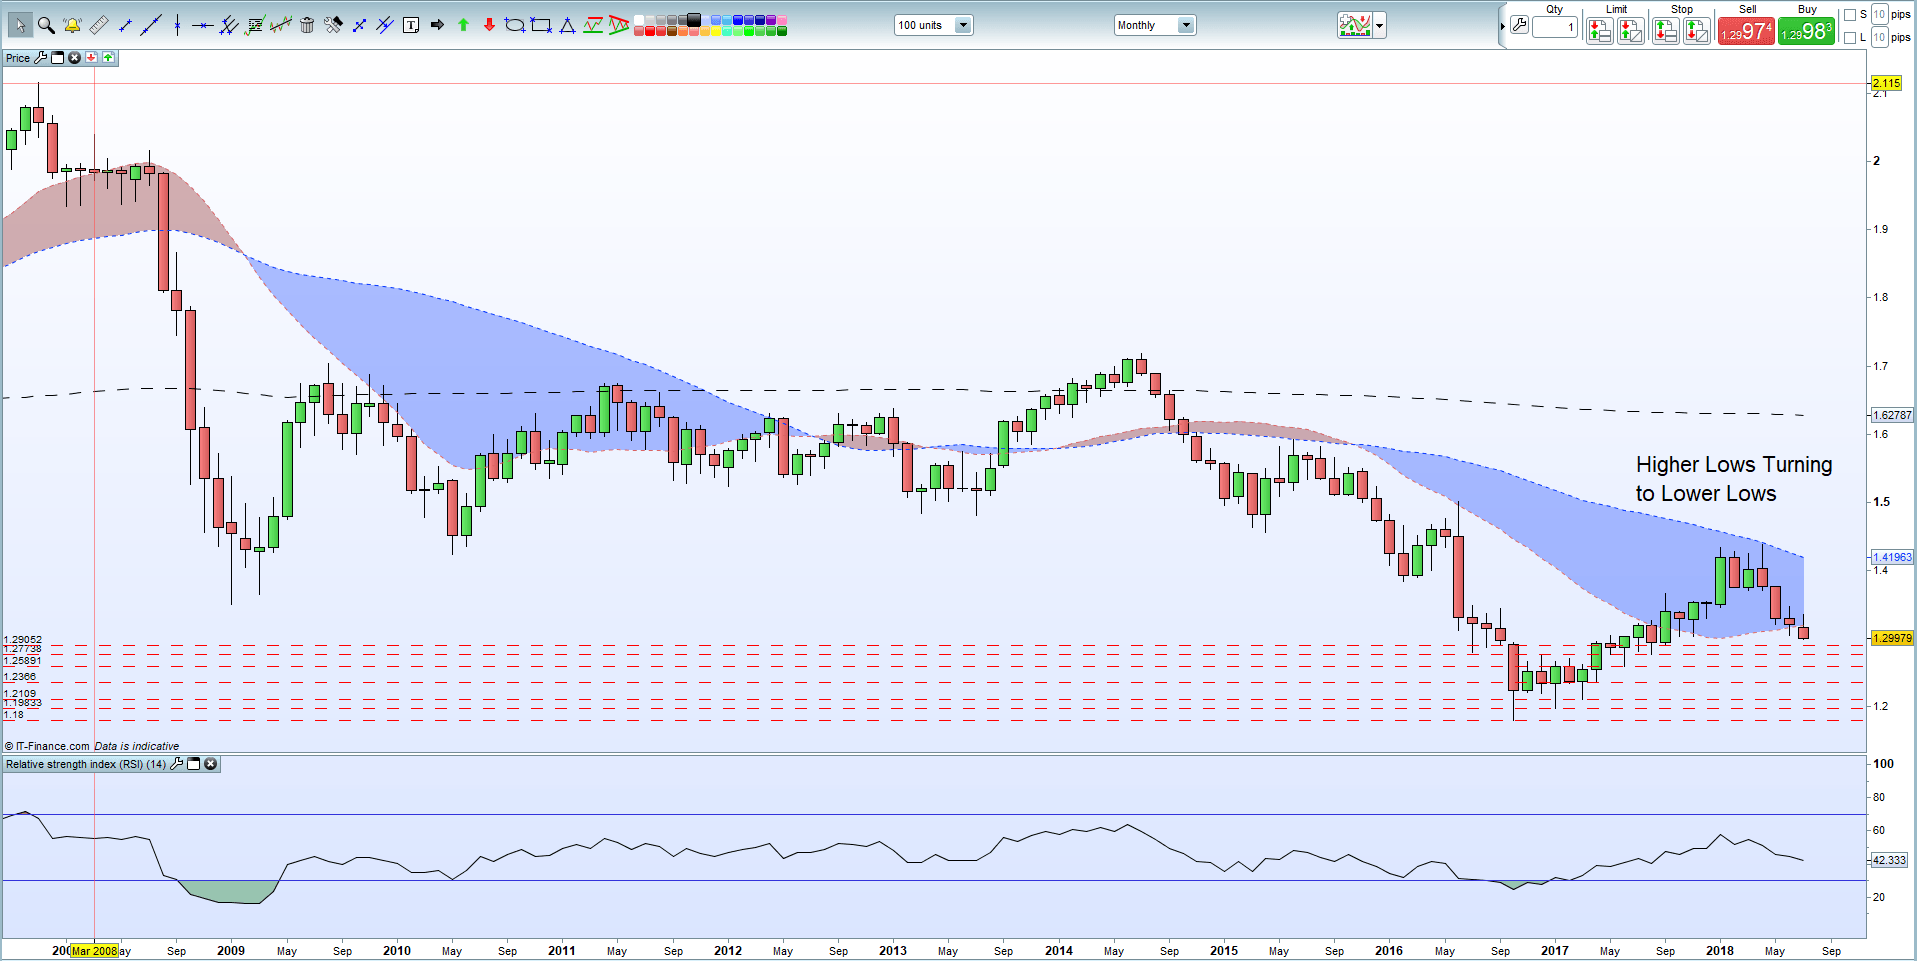Click the red Sell 1.2997 button
Viewport: 1917px width, 961px height.
(x=1746, y=32)
